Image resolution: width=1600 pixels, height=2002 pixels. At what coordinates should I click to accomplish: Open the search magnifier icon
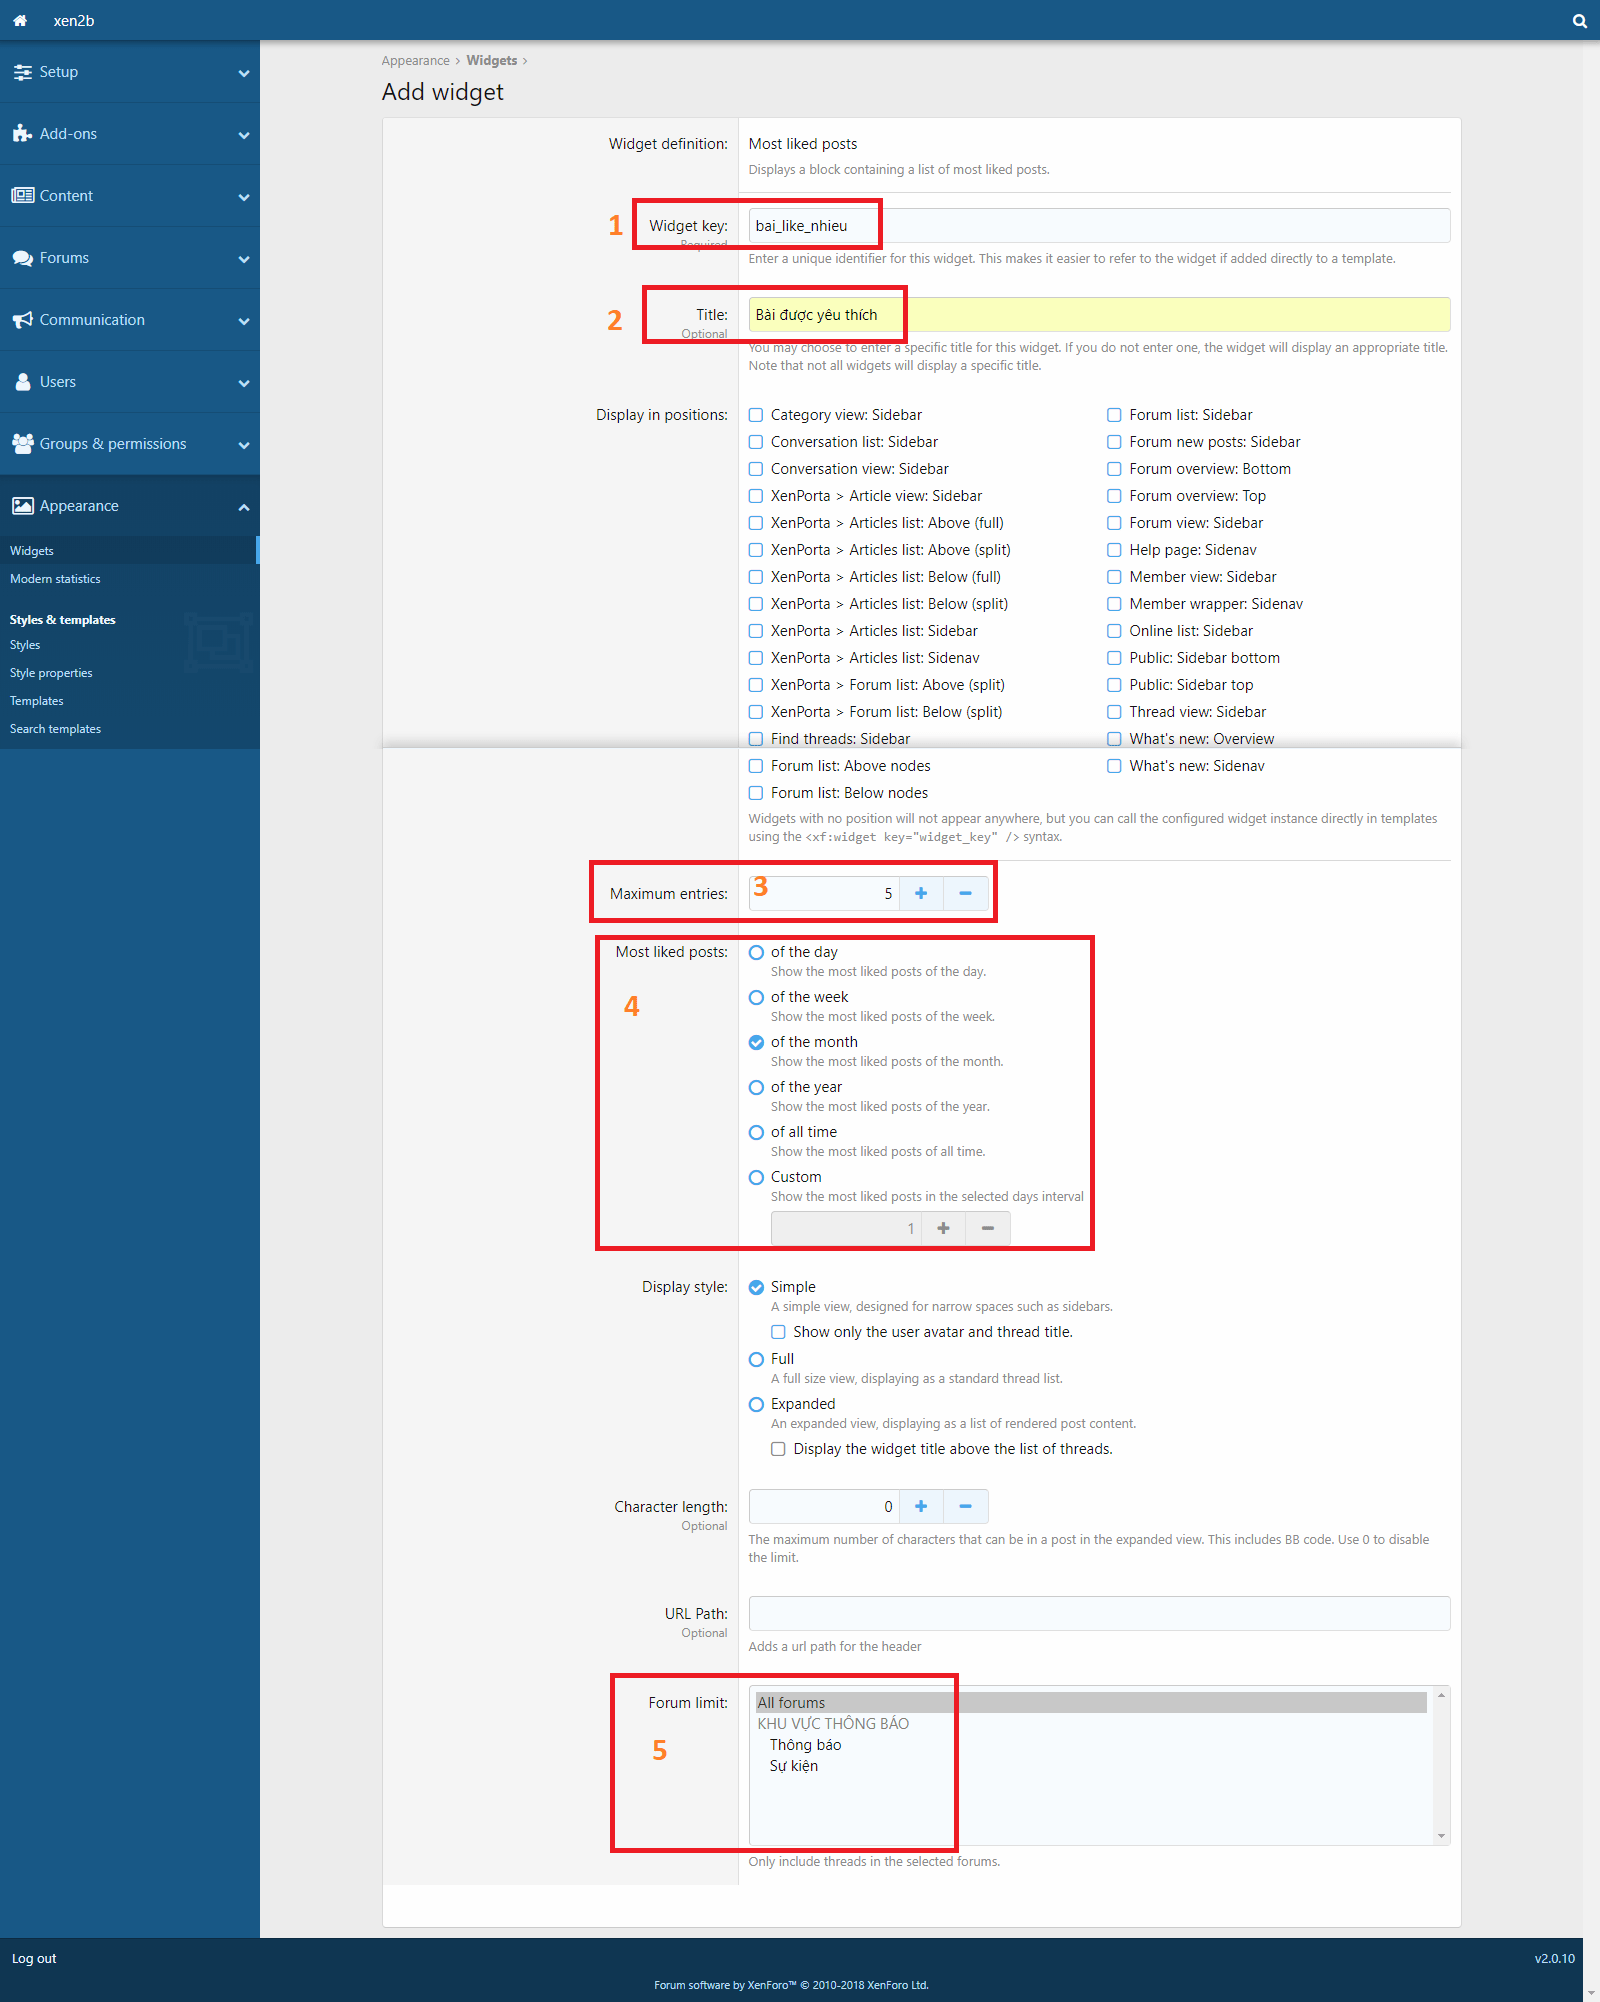pyautogui.click(x=1579, y=21)
